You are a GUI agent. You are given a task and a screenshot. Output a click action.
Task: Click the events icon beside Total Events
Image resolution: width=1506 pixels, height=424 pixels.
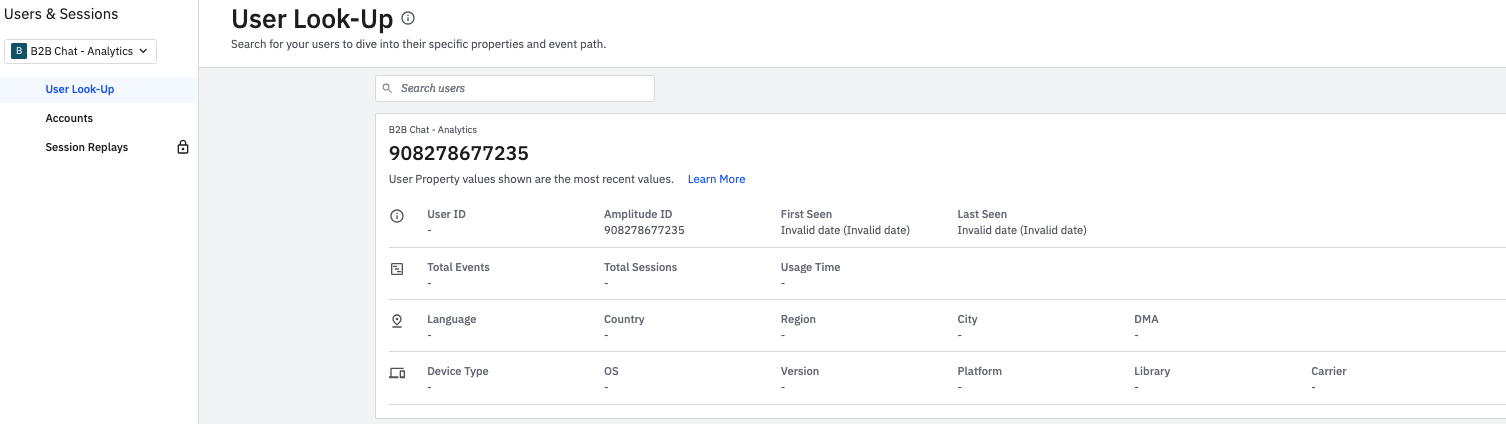point(397,269)
